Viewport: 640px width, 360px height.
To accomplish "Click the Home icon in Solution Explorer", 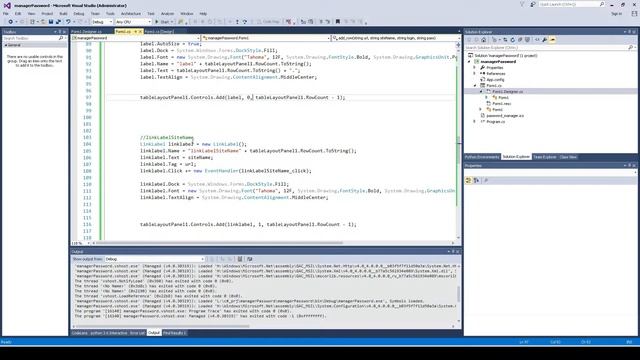I will [x=484, y=40].
